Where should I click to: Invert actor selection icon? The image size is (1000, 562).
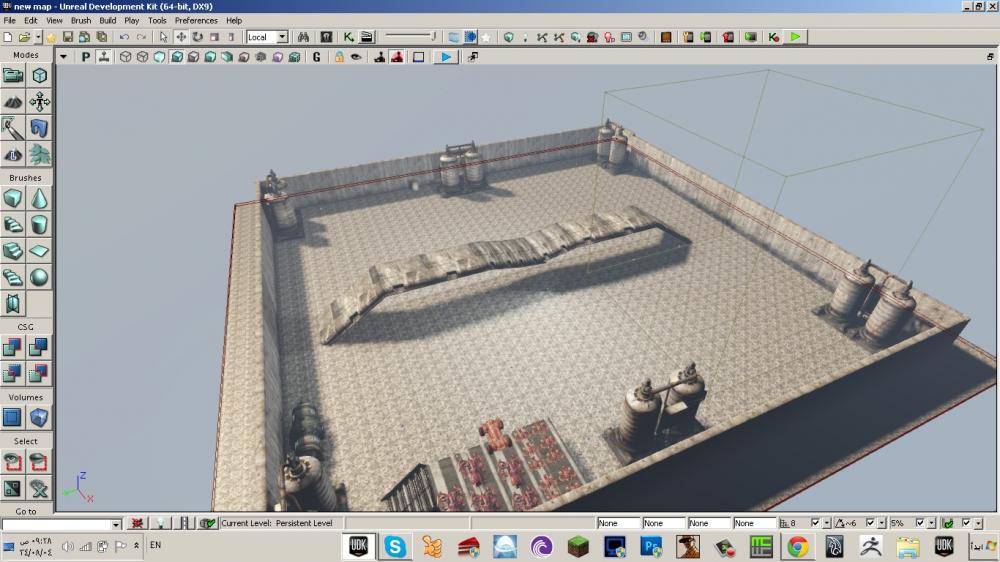13,489
